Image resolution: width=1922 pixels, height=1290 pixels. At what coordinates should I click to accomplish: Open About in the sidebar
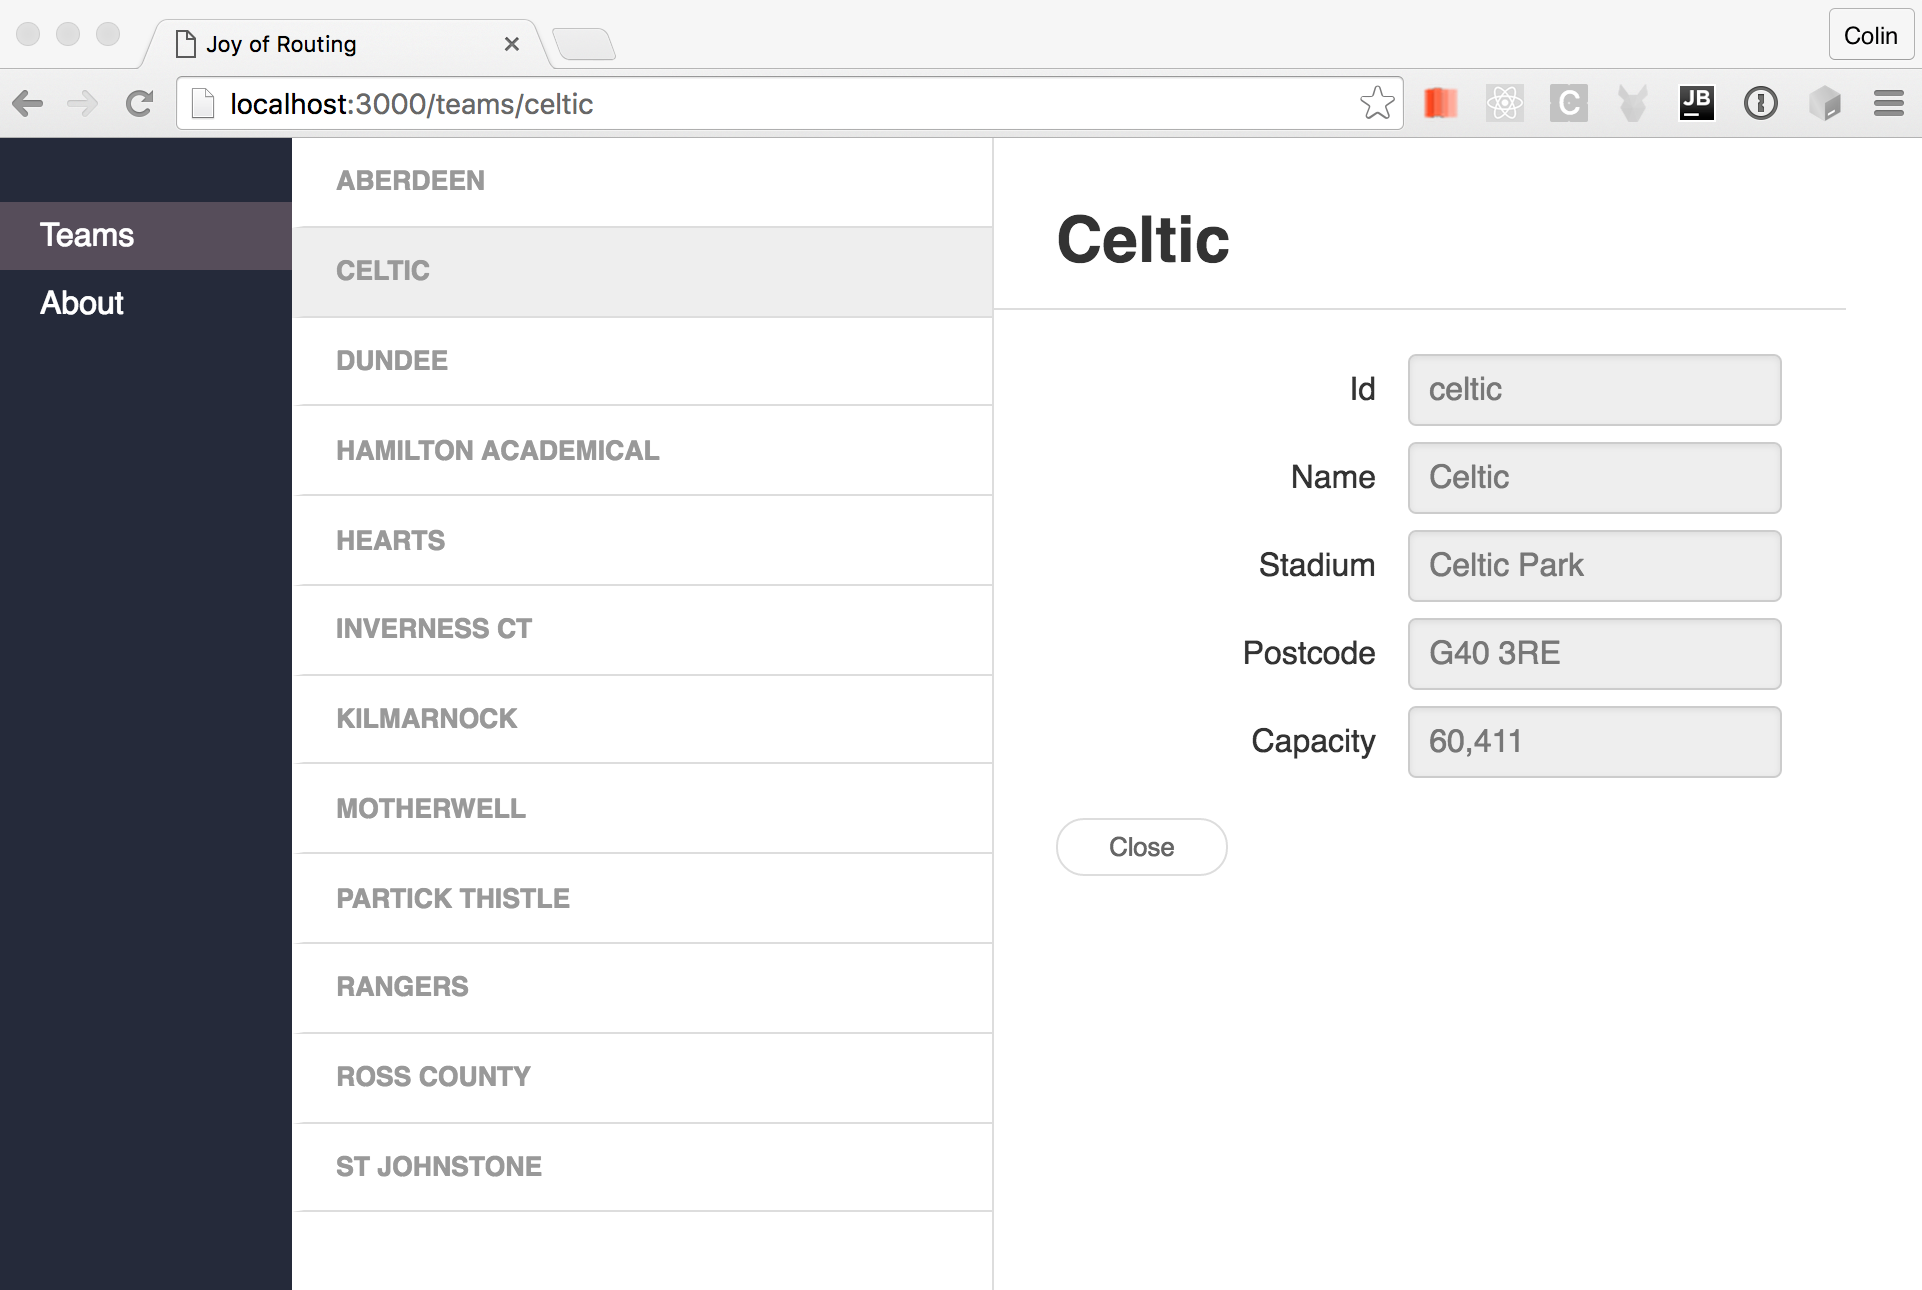[x=146, y=303]
